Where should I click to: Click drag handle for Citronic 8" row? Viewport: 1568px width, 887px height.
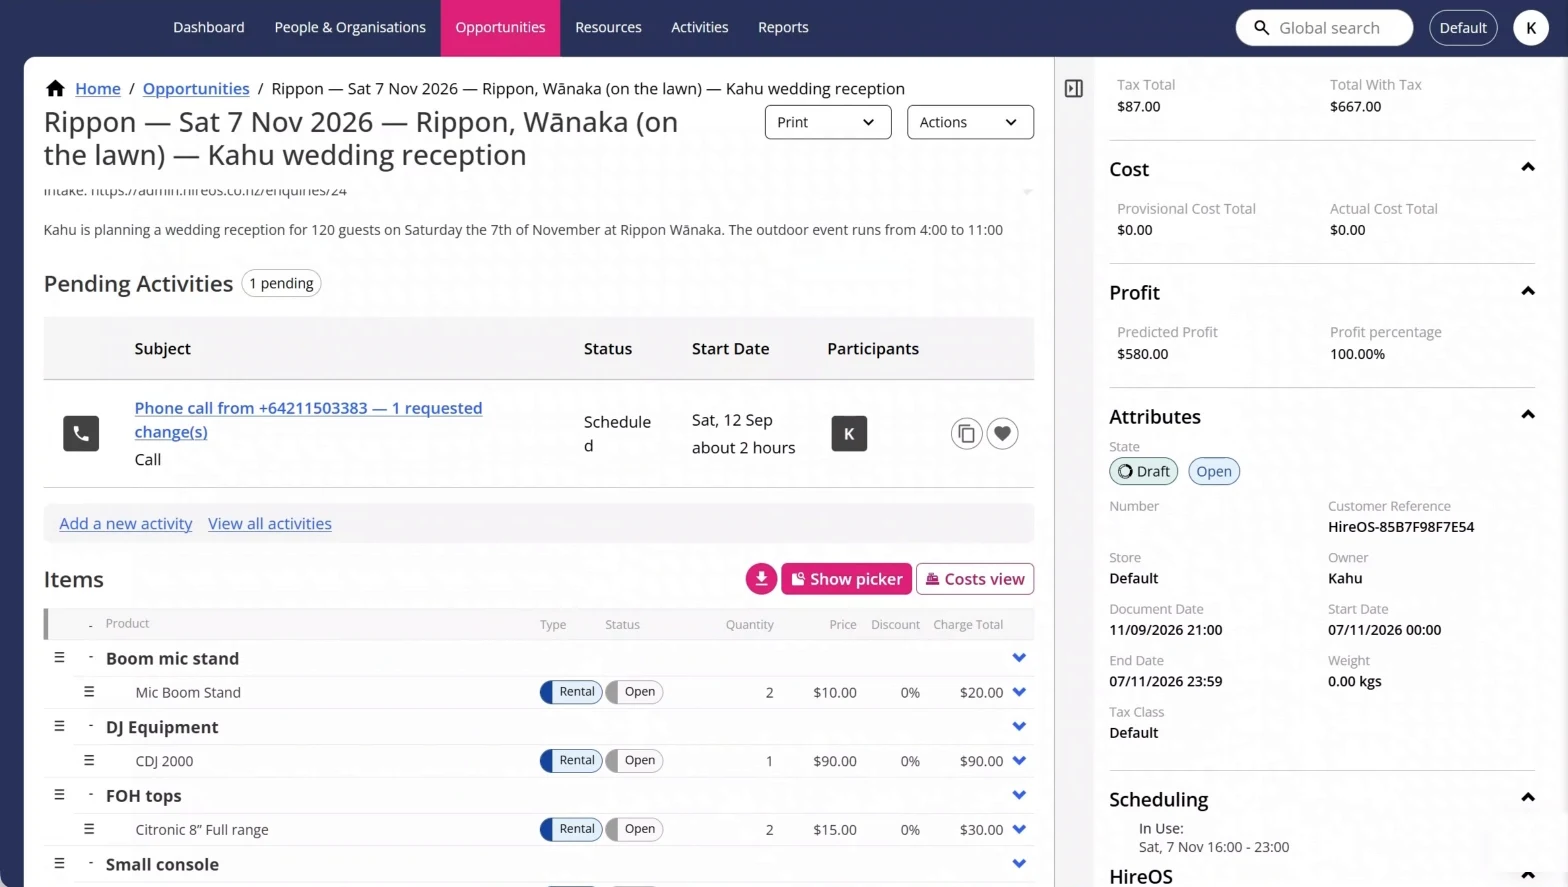(x=89, y=829)
